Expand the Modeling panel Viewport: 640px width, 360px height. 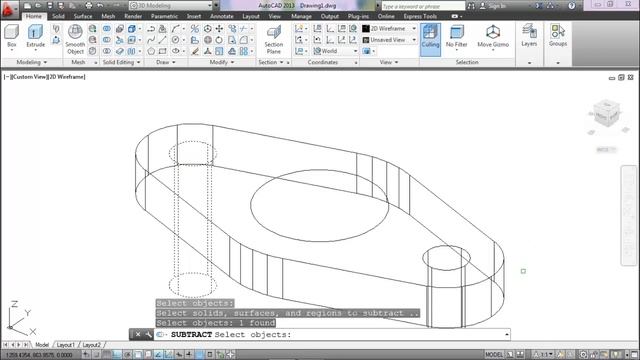tap(31, 62)
